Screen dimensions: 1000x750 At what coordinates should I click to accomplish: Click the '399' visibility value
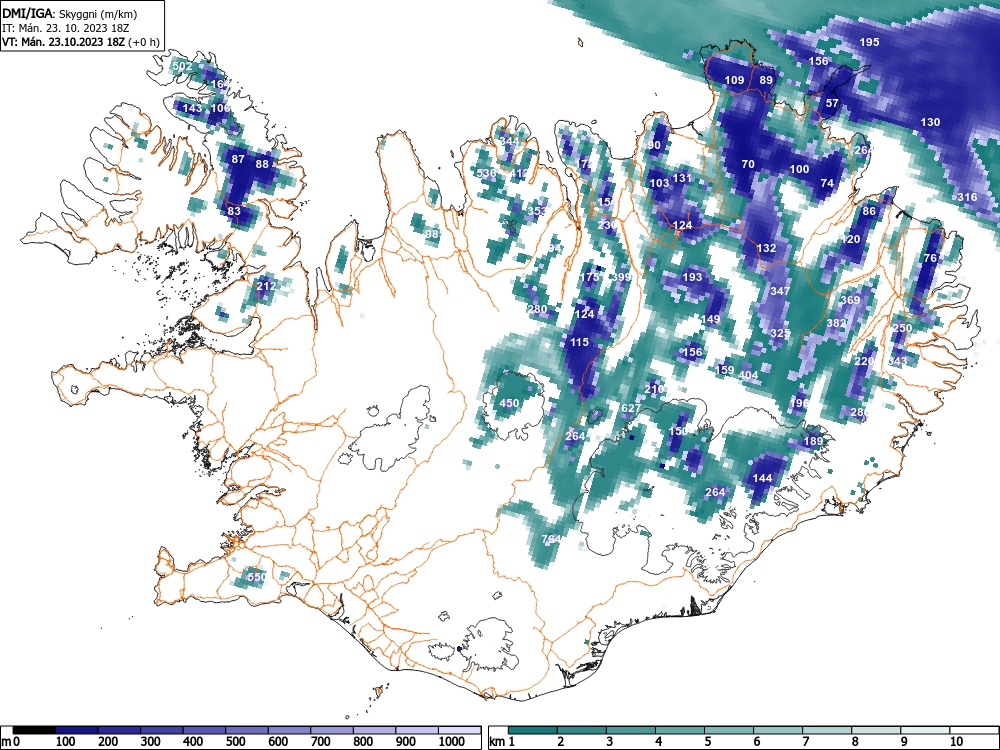pos(621,277)
